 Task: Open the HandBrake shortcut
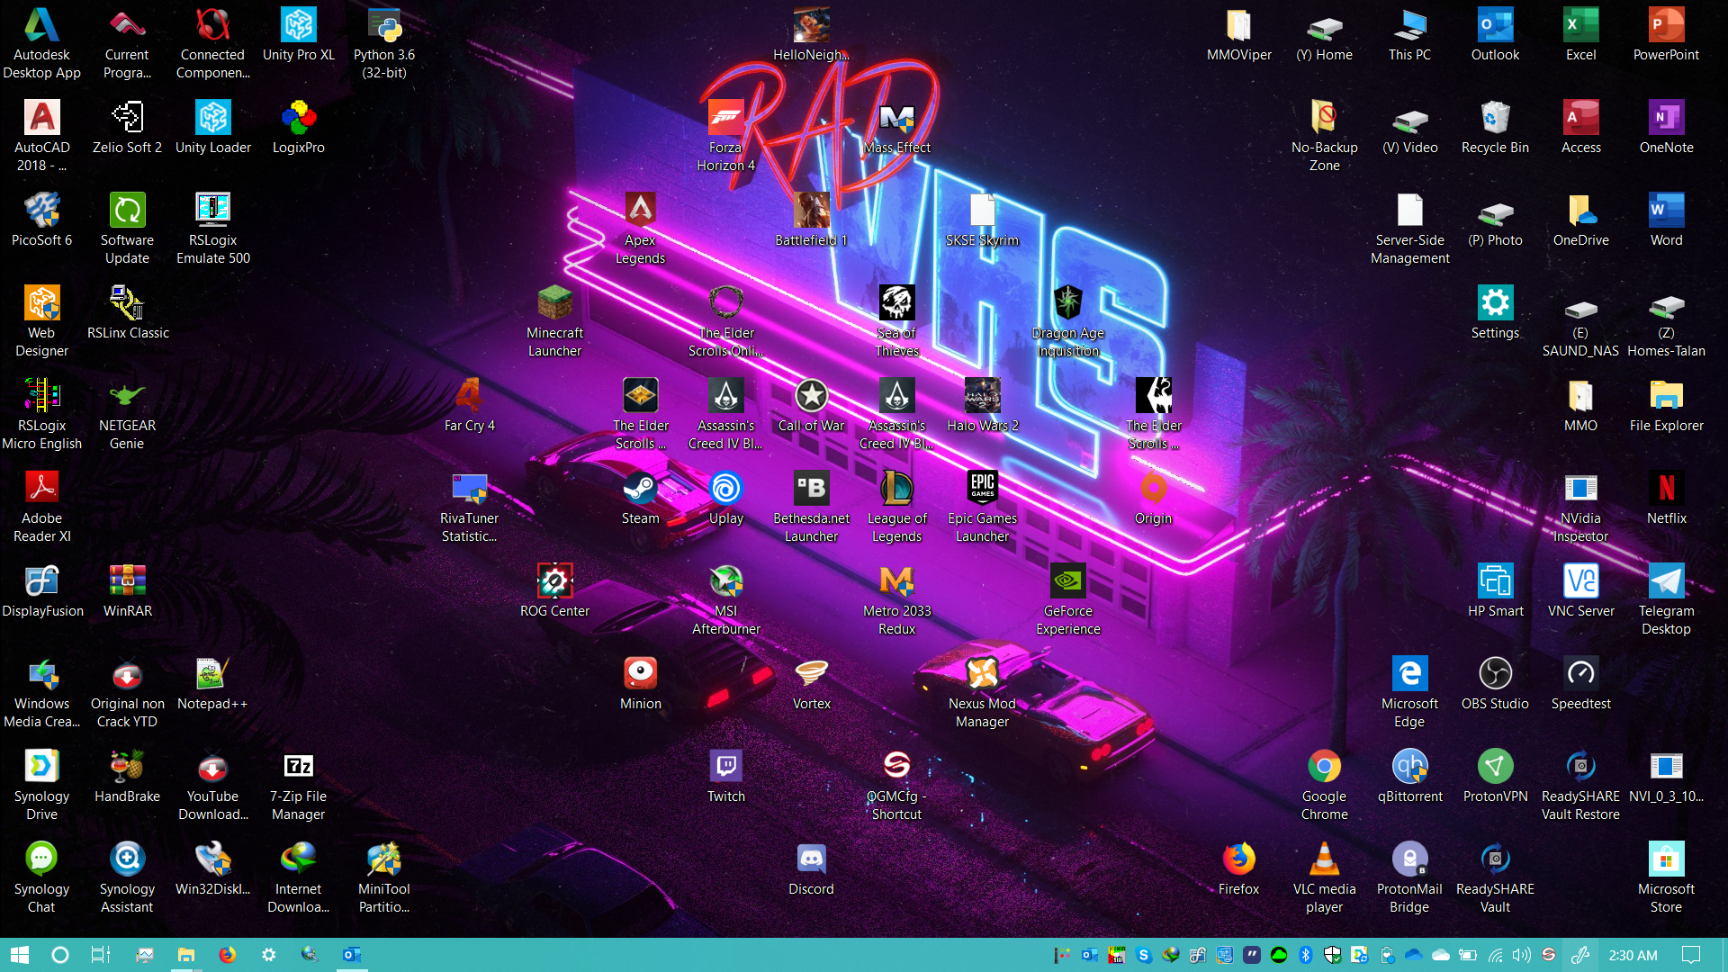tap(127, 777)
